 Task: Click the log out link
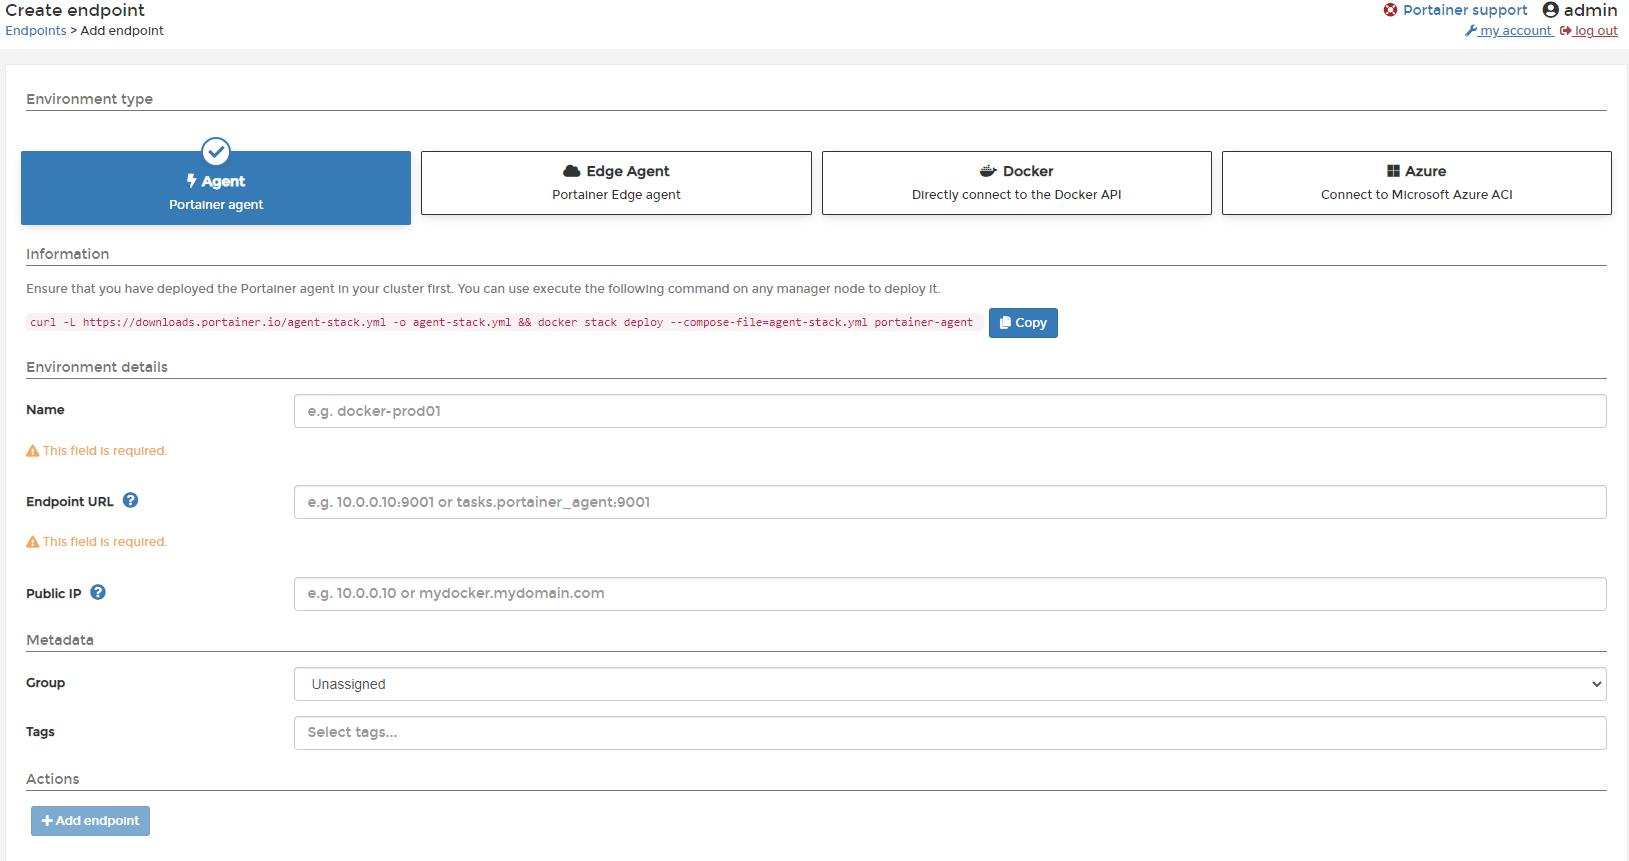pos(1589,31)
